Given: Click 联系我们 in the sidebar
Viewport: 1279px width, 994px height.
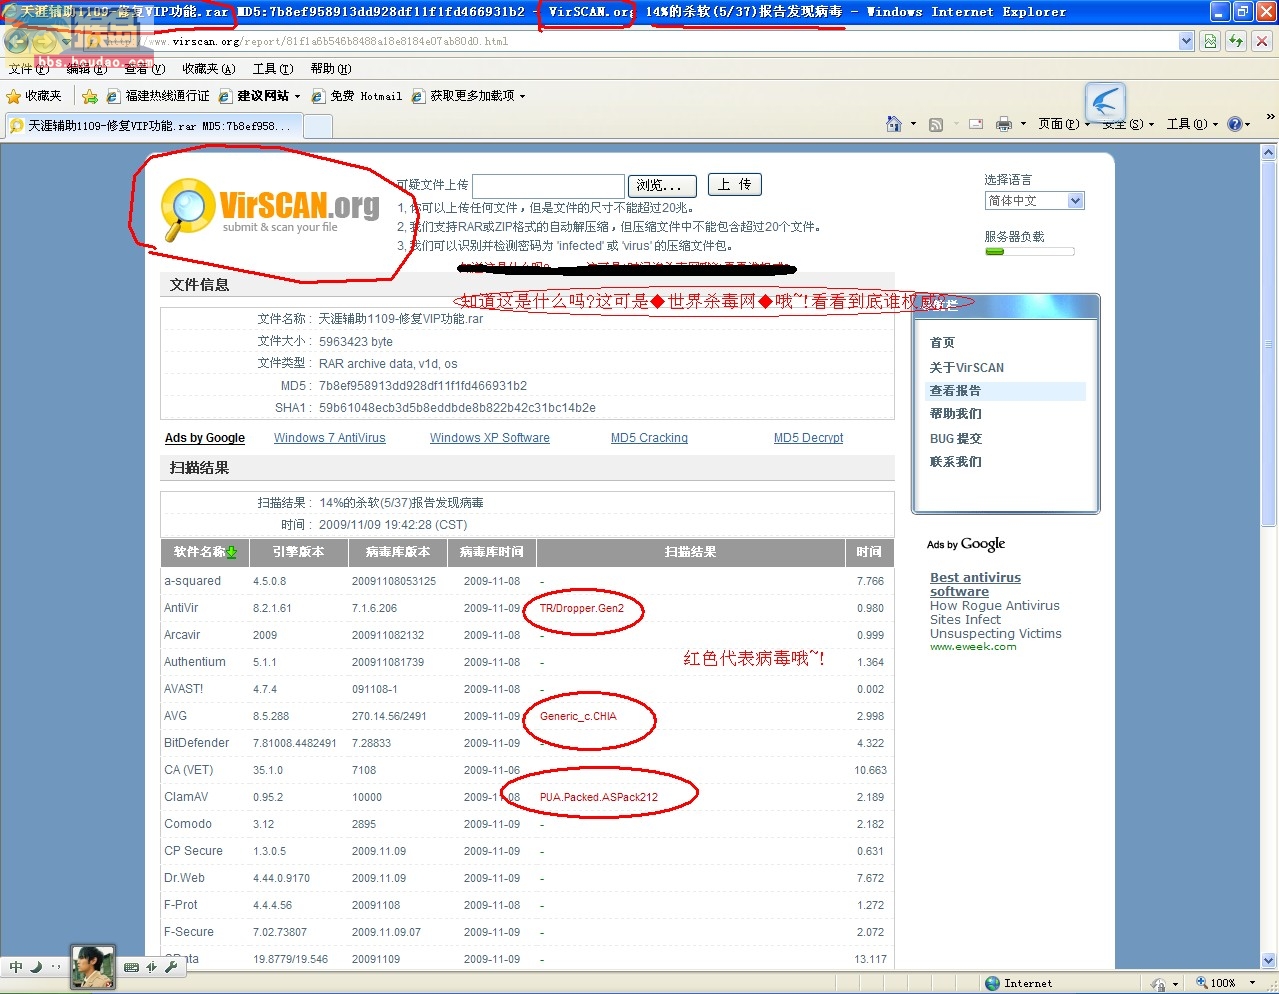Looking at the screenshot, I should tap(955, 462).
